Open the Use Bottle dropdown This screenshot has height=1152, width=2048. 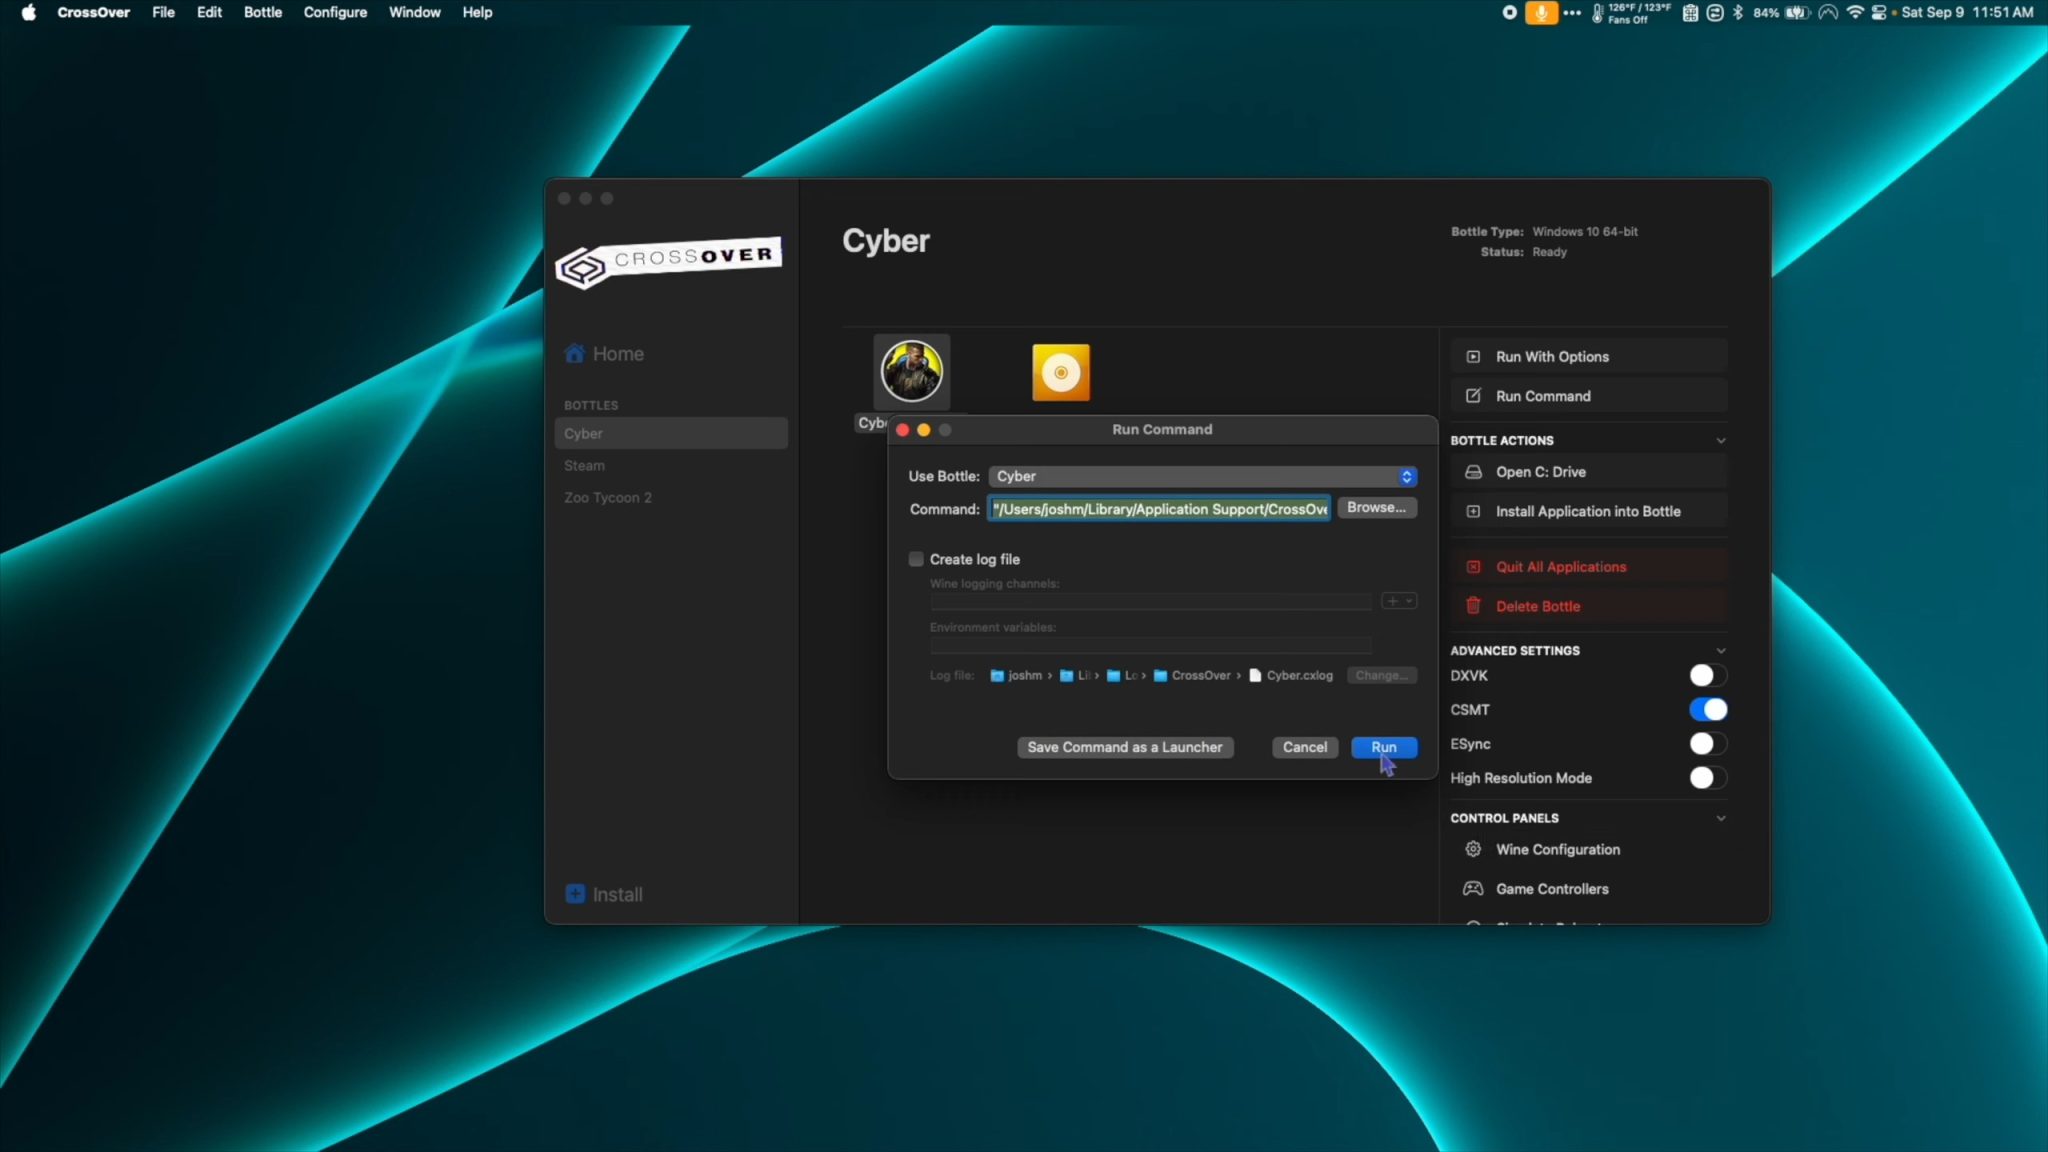point(1202,476)
